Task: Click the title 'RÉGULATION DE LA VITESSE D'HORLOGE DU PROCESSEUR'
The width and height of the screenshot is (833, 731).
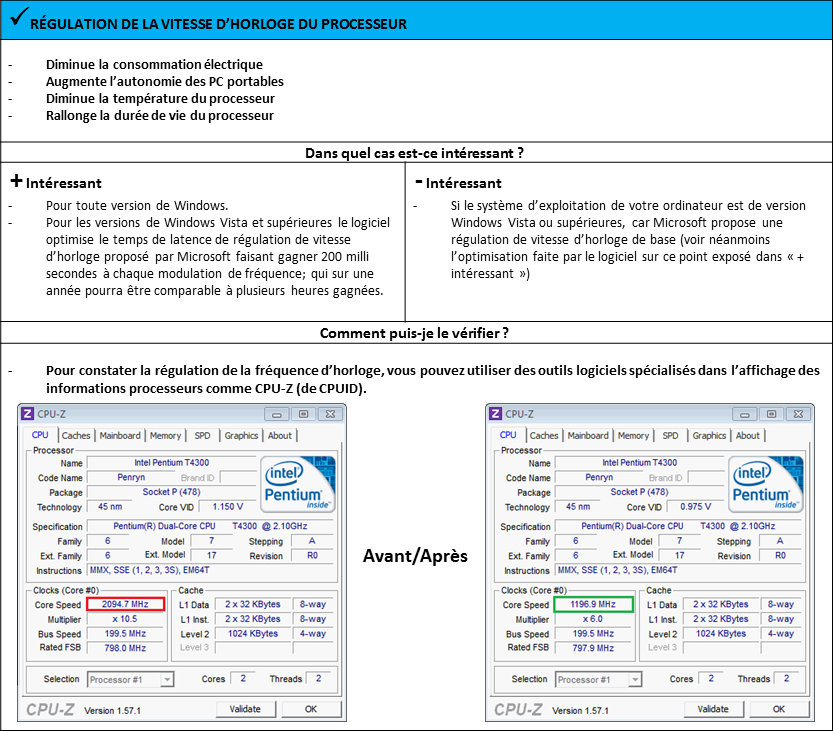Action: point(218,24)
